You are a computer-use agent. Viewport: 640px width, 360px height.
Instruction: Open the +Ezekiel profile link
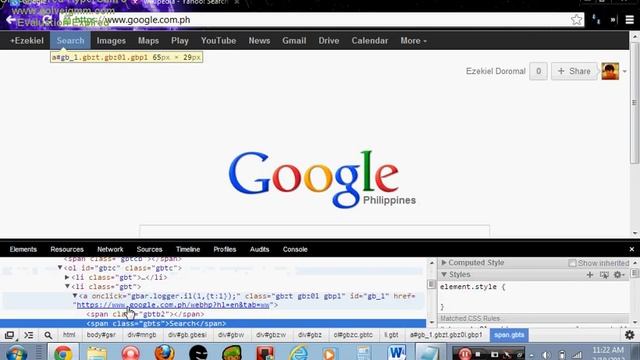tap(27, 41)
